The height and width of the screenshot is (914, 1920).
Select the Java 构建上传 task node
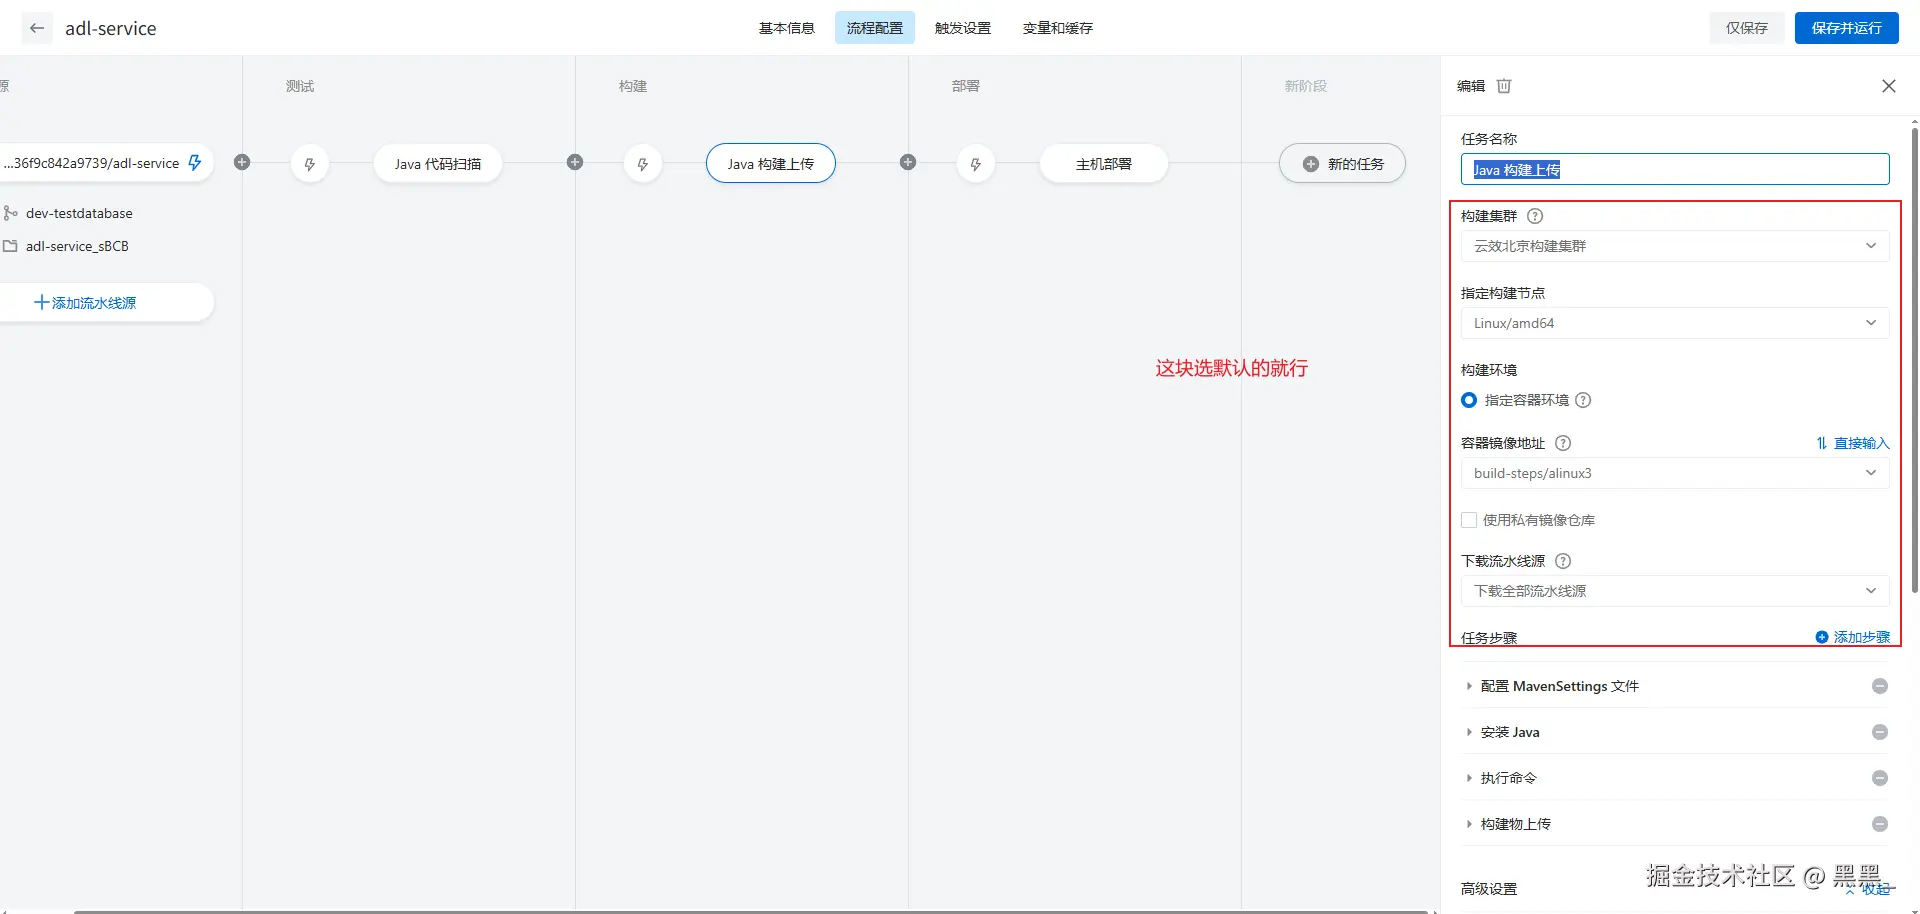[771, 164]
